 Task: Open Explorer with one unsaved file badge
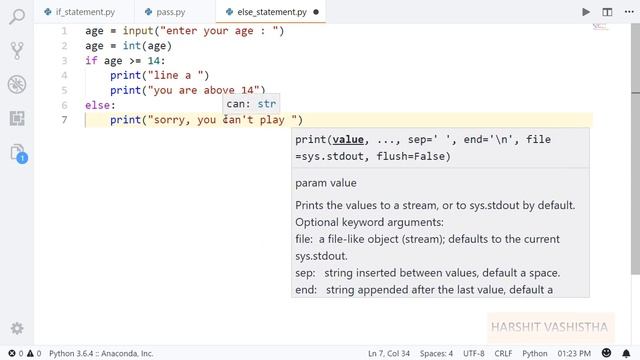(x=18, y=153)
